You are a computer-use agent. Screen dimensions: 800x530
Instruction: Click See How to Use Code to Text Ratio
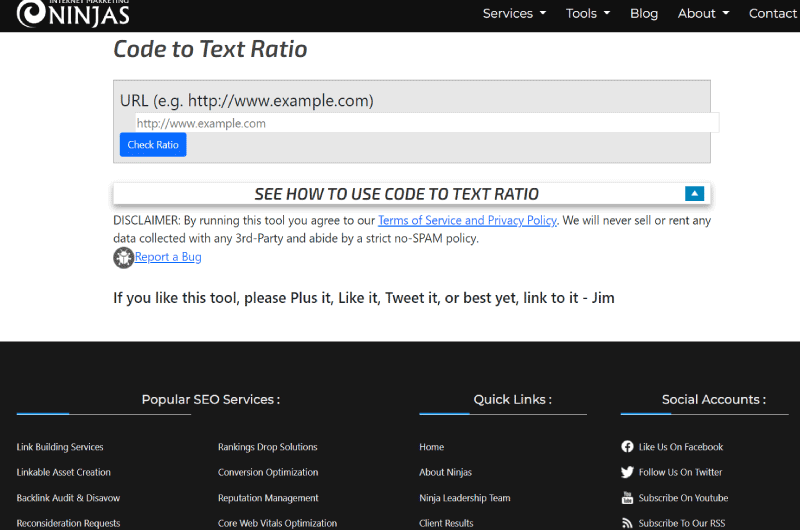pyautogui.click(x=396, y=194)
